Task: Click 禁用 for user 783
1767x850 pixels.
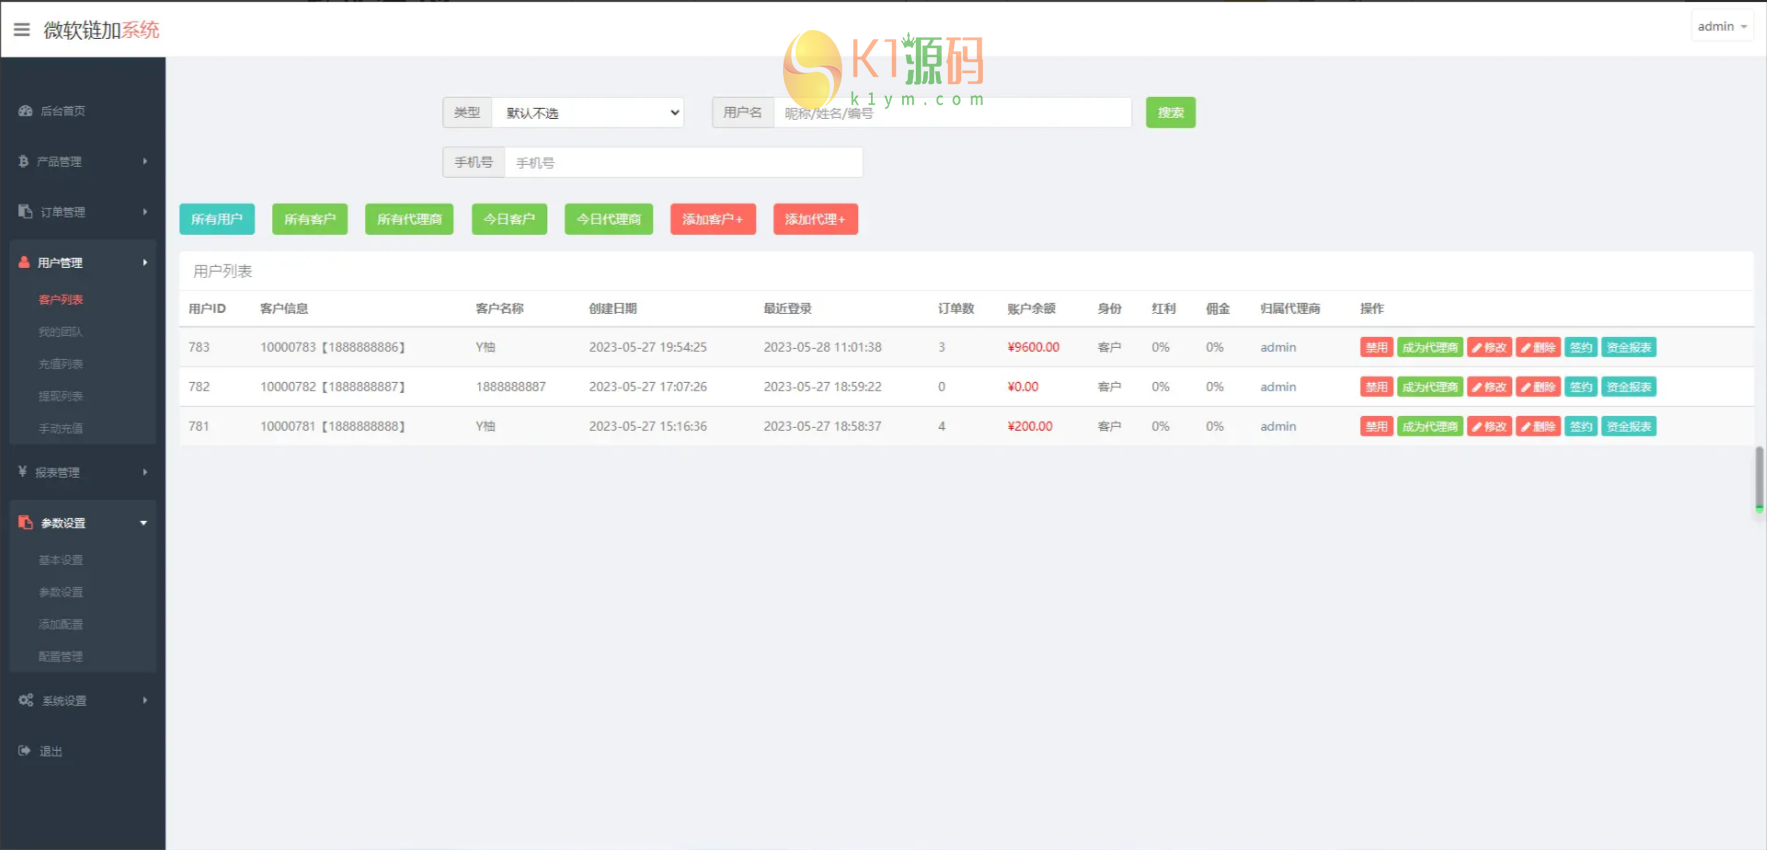Action: [1377, 347]
